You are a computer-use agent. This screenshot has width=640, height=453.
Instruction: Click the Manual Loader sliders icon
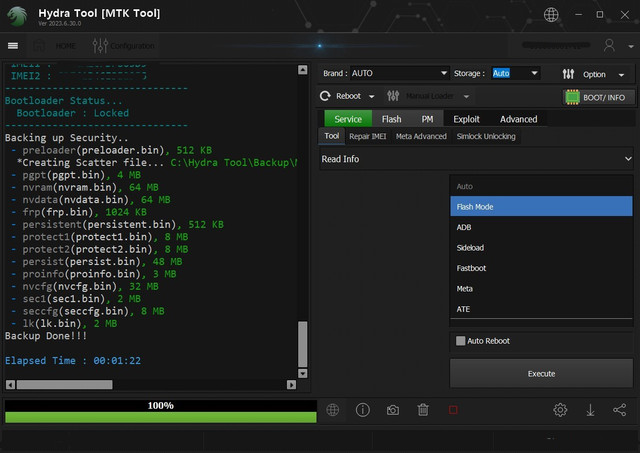(x=393, y=96)
